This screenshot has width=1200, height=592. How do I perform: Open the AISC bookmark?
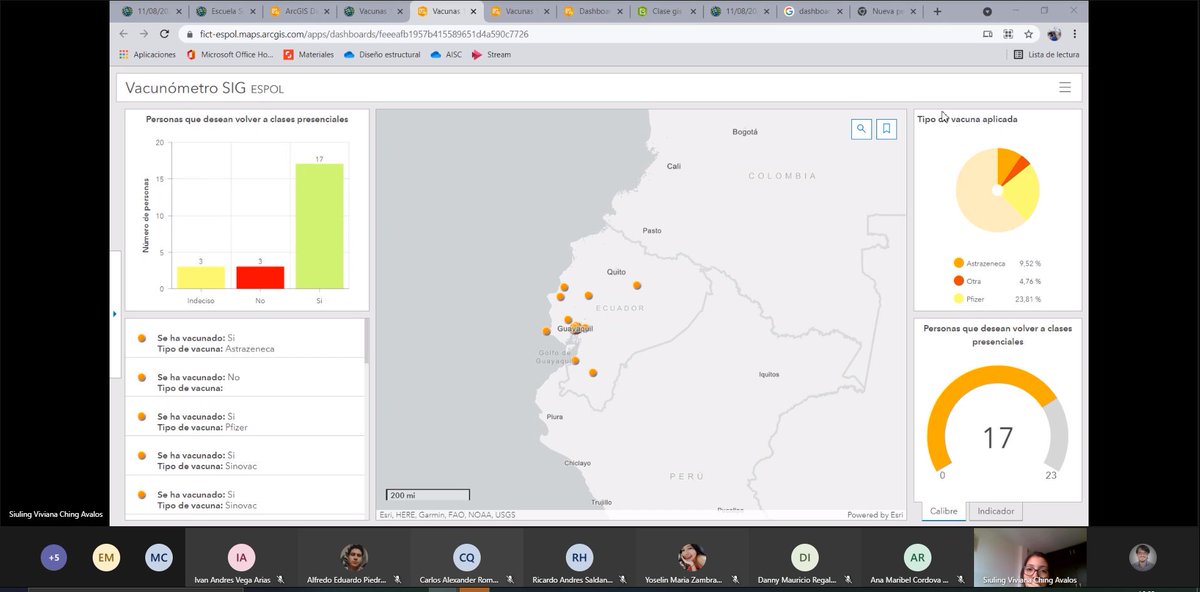447,55
